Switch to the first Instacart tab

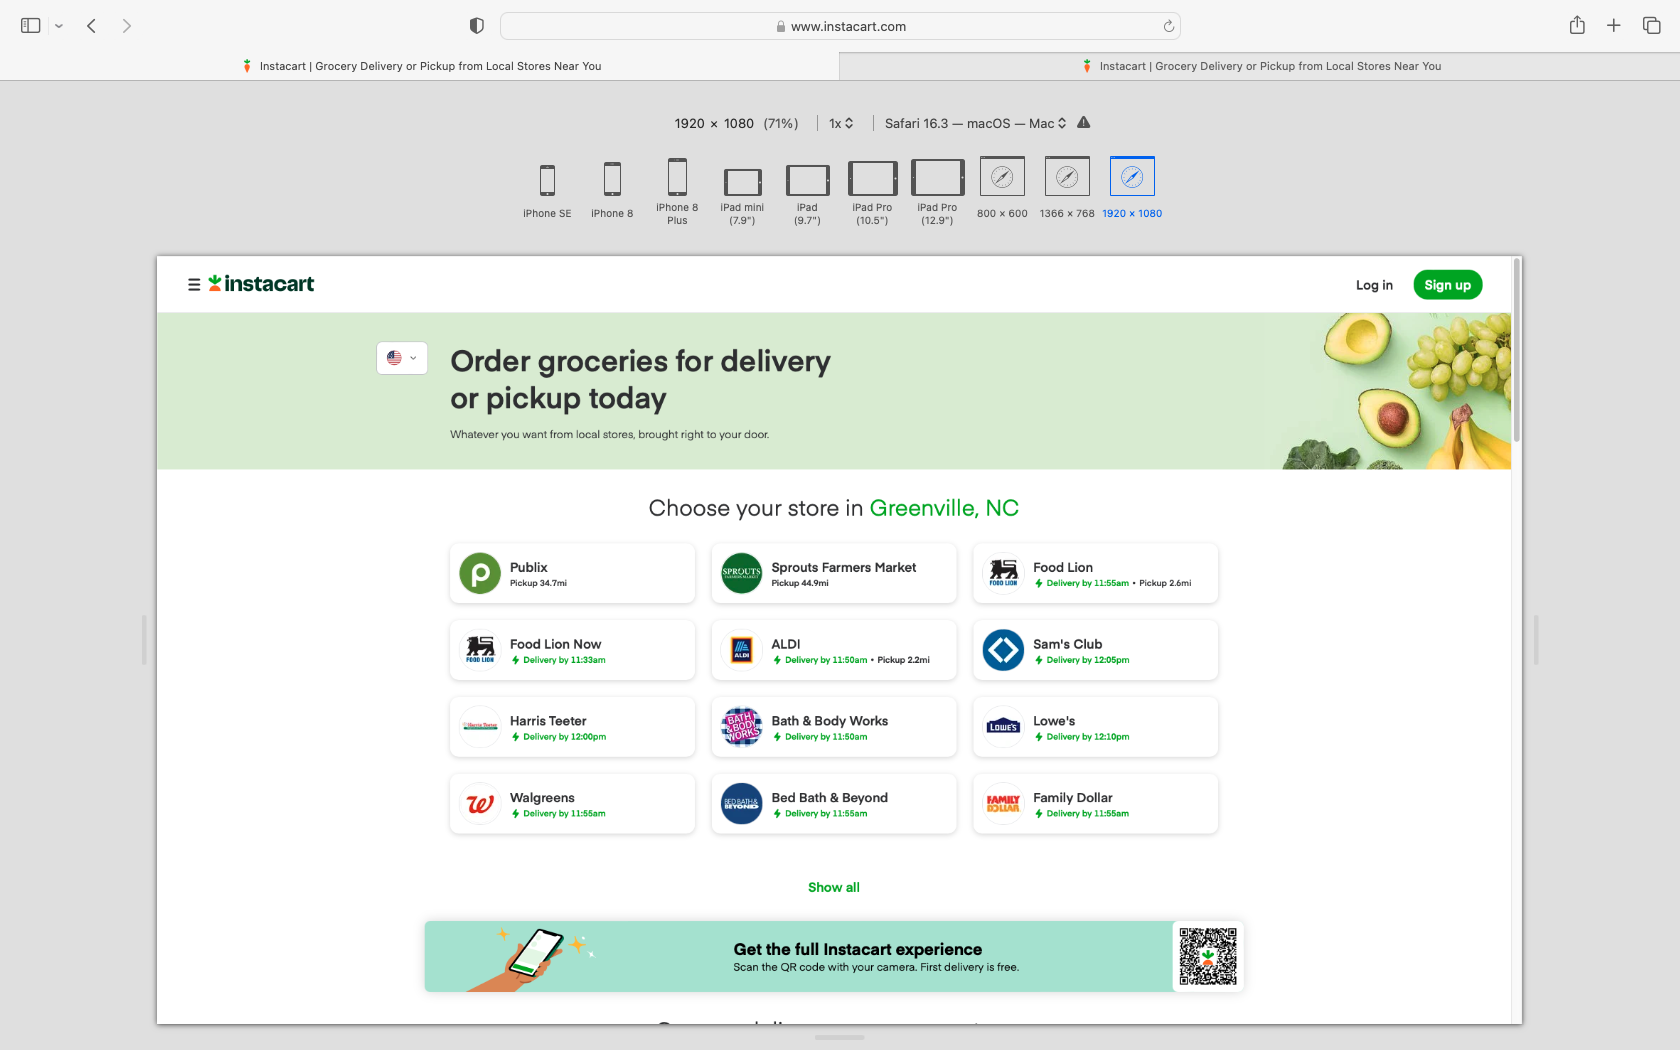pyautogui.click(x=420, y=66)
